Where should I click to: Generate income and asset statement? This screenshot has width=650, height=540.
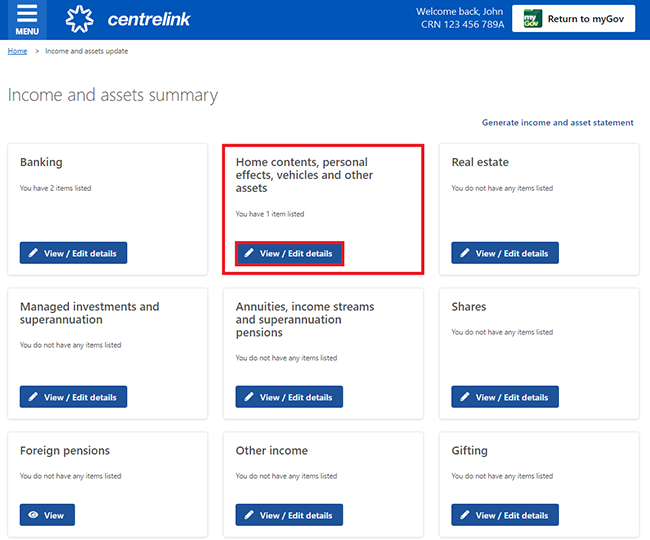click(558, 123)
